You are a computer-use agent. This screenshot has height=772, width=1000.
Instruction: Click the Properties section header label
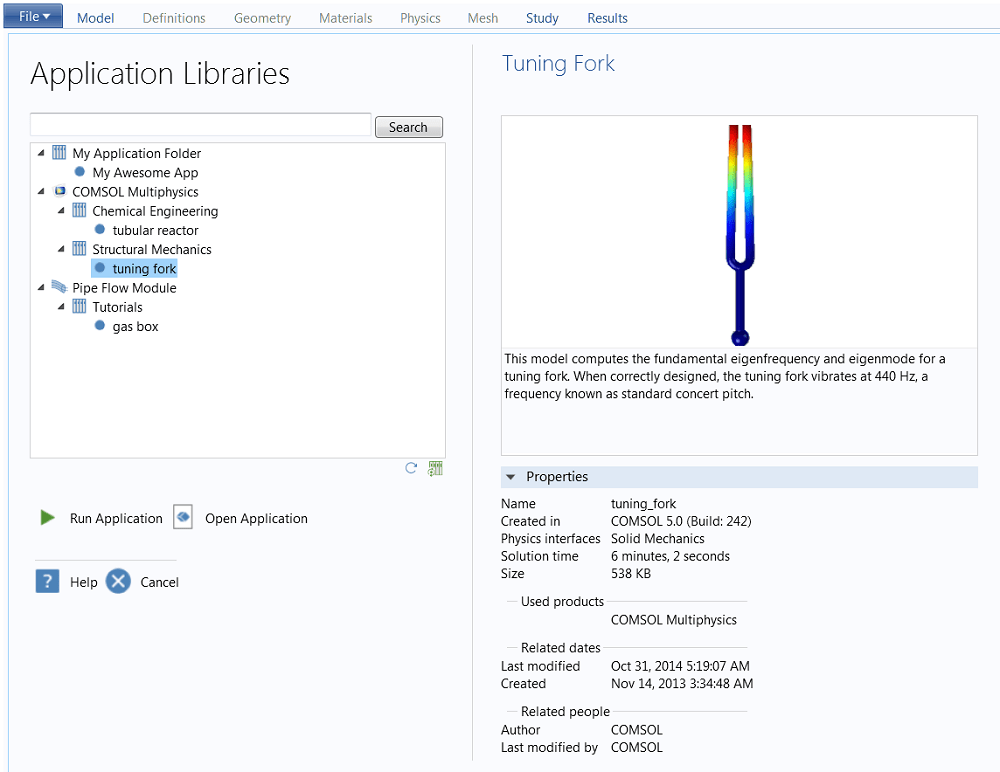[557, 477]
